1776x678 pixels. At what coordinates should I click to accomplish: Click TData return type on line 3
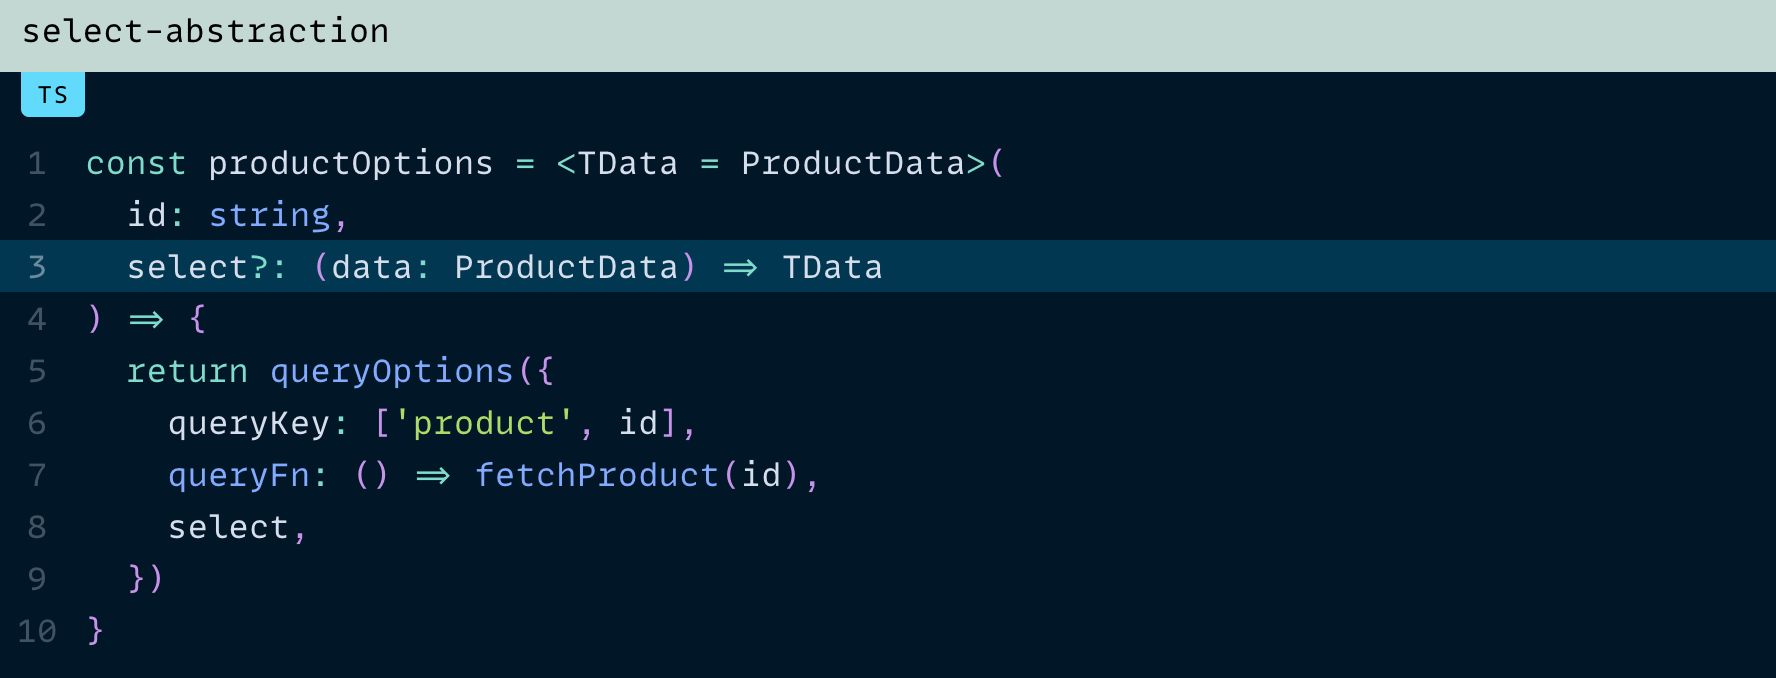(832, 268)
